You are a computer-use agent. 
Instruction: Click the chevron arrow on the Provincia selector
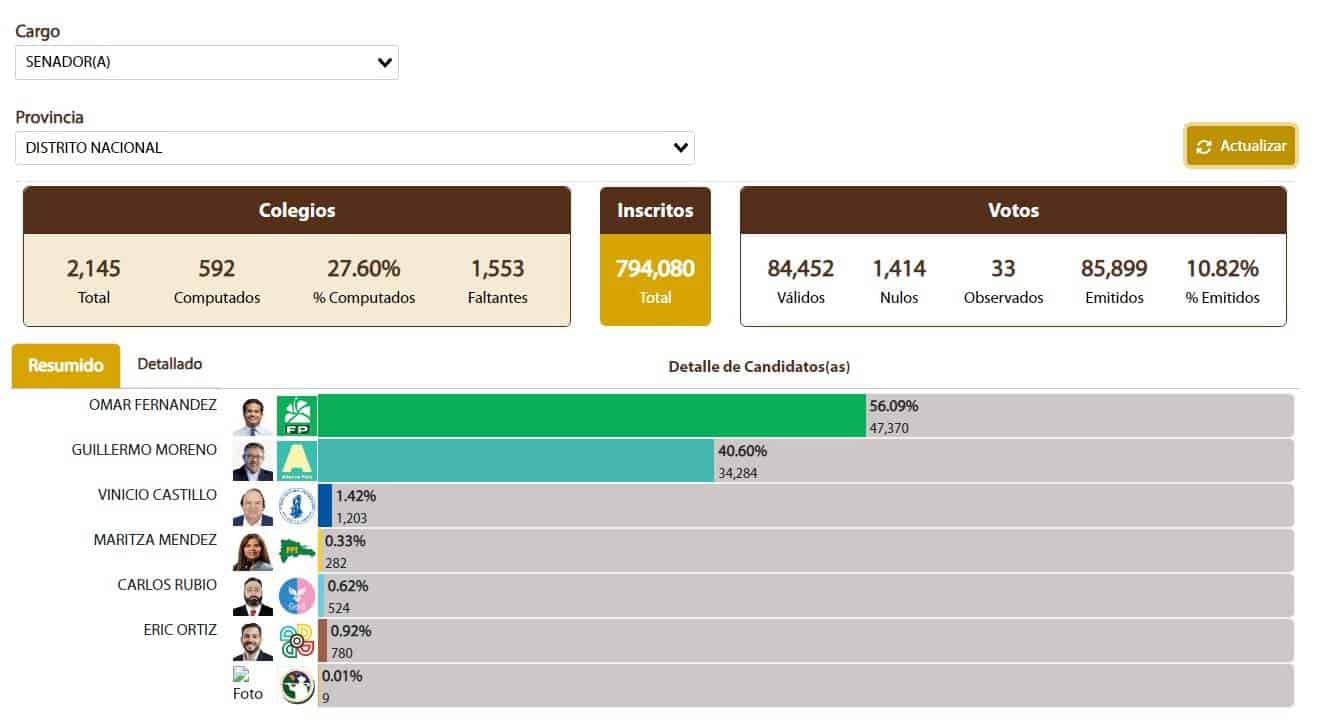point(681,148)
